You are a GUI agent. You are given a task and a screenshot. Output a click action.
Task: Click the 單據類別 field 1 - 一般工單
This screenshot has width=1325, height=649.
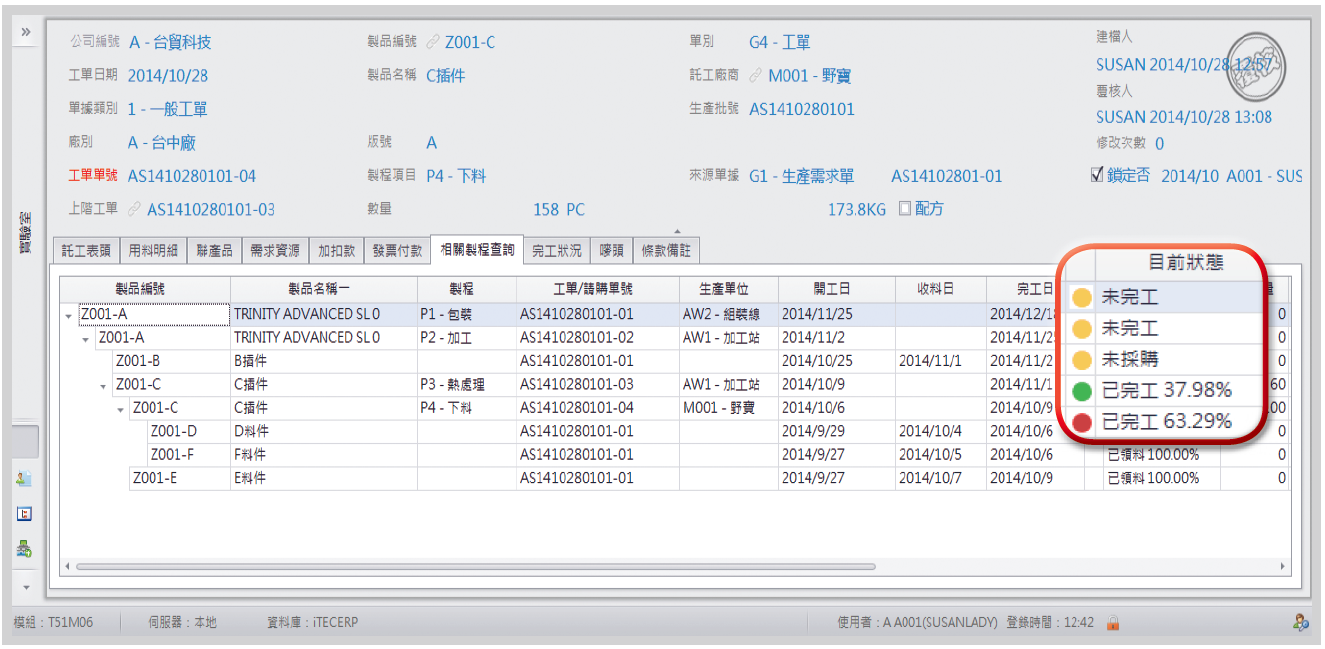pyautogui.click(x=168, y=109)
